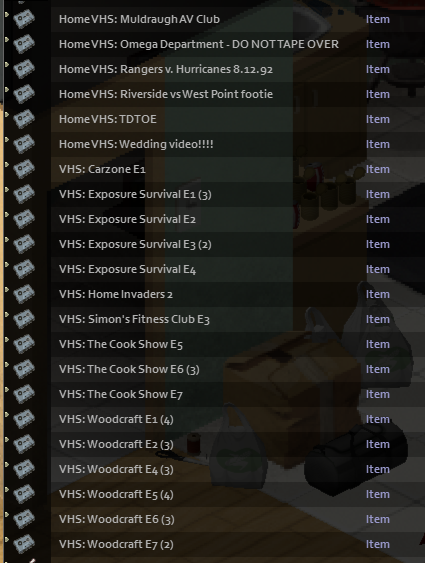Click Item label beside Exposure Survival E2
Viewport: 425px width, 563px height.
point(378,219)
